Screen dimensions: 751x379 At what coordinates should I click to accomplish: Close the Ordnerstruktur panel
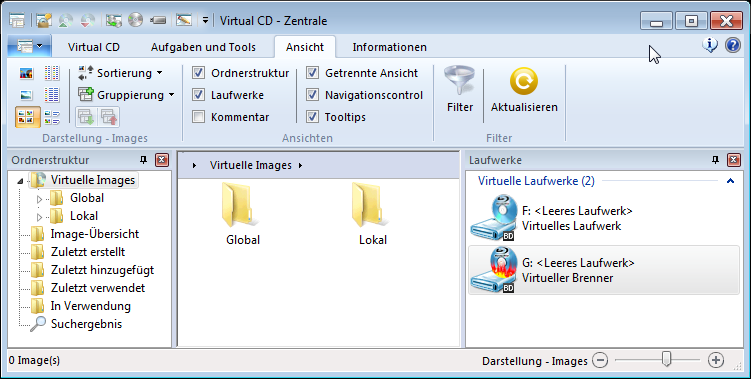click(x=162, y=160)
